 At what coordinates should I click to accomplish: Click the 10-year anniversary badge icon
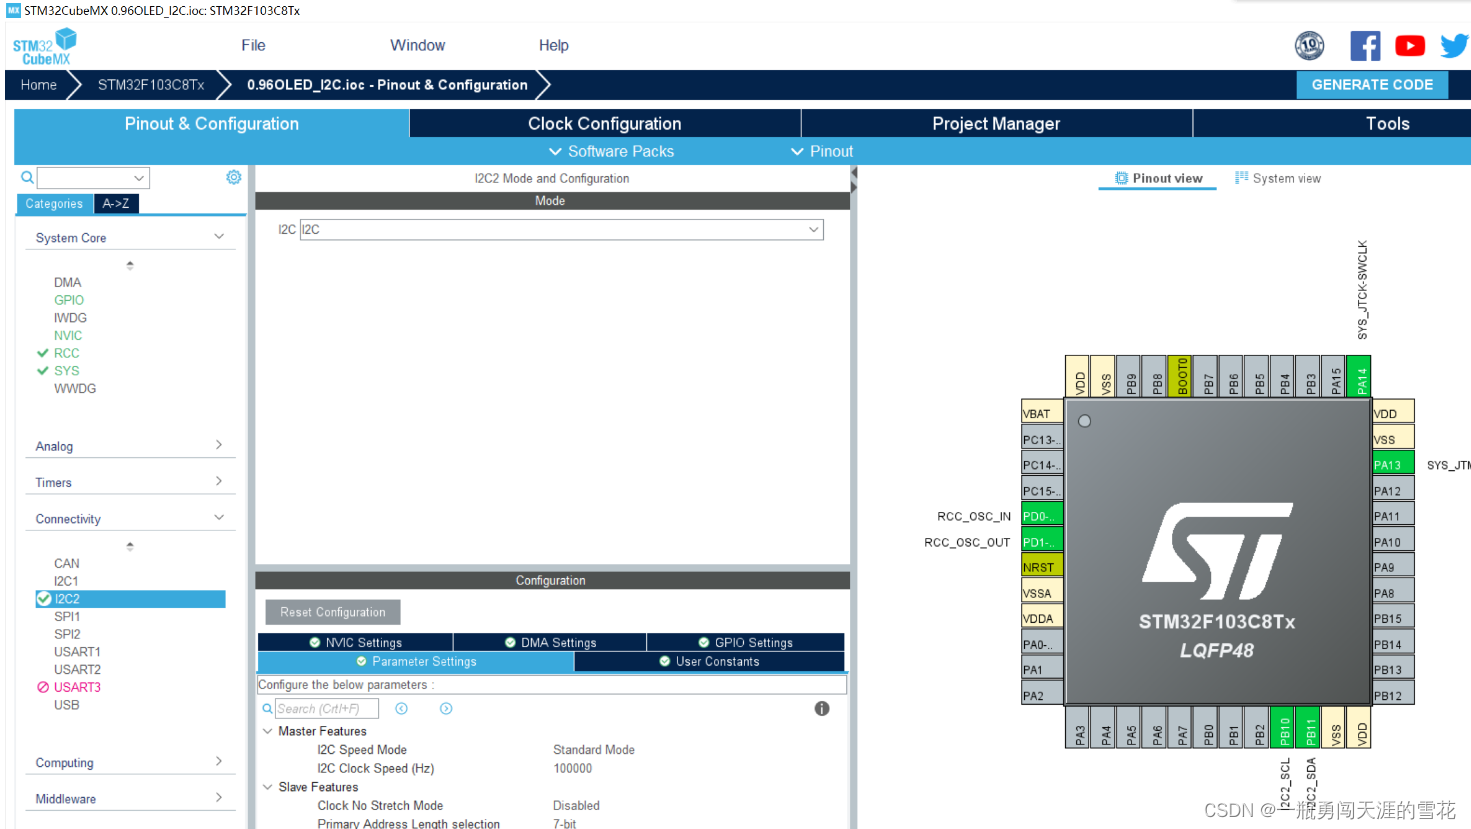[x=1309, y=46]
